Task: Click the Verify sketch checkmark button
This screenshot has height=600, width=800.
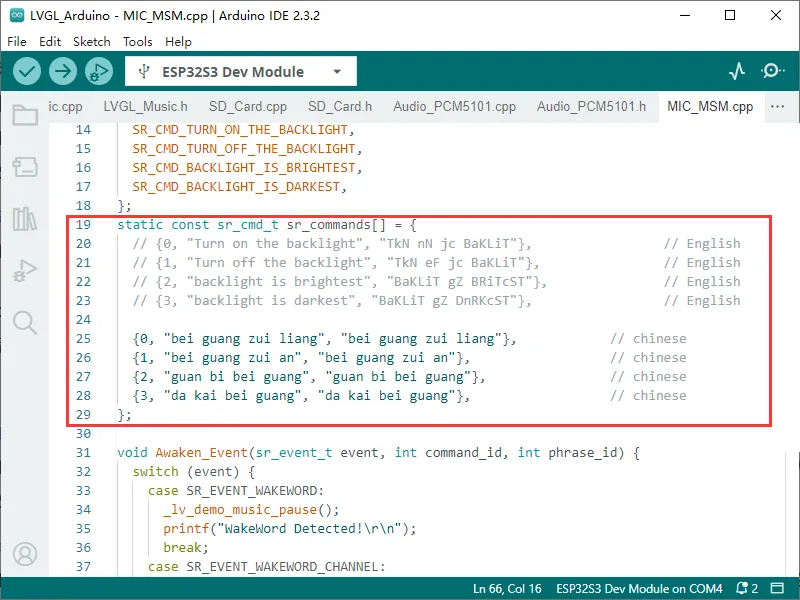Action: coord(27,71)
